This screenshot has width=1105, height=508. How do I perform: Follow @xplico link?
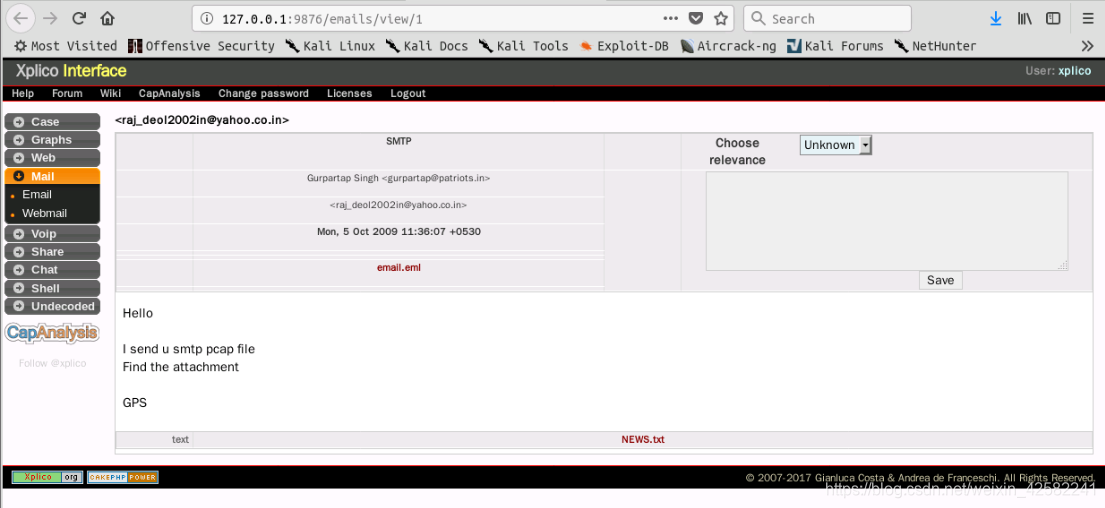[x=52, y=364]
